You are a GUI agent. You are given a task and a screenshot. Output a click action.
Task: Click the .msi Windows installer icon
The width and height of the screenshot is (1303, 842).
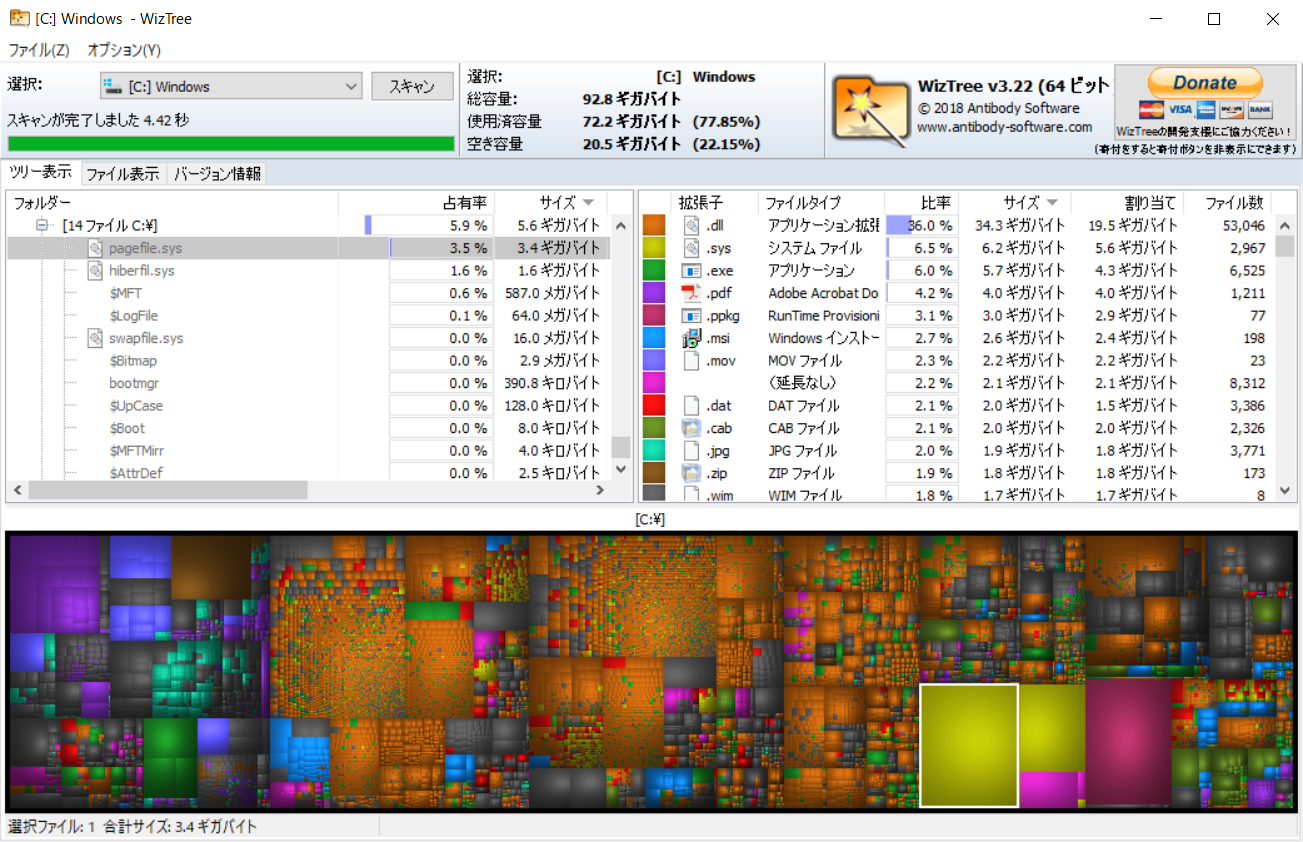691,338
